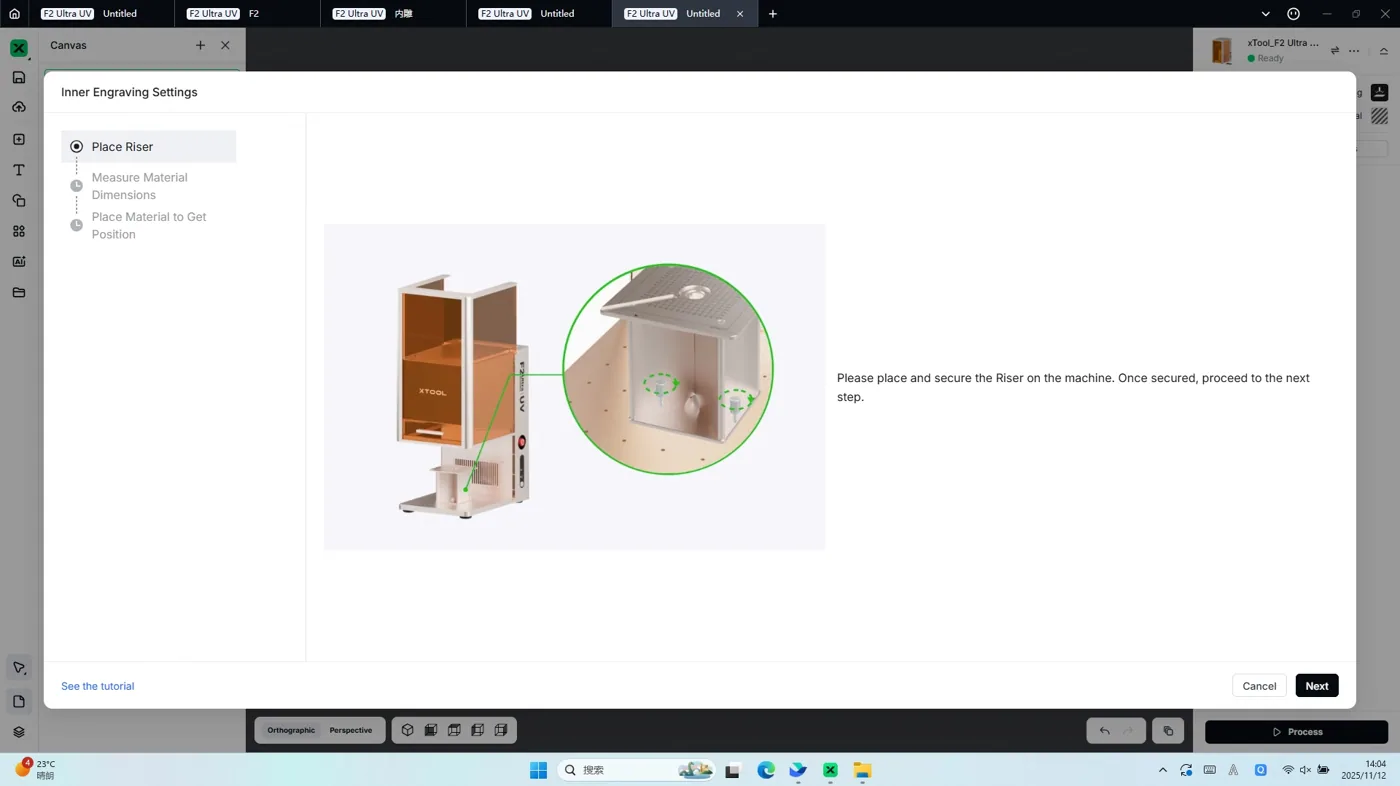This screenshot has width=1400, height=786.
Task: Select Place Material to Get Position step
Action: coord(149,225)
